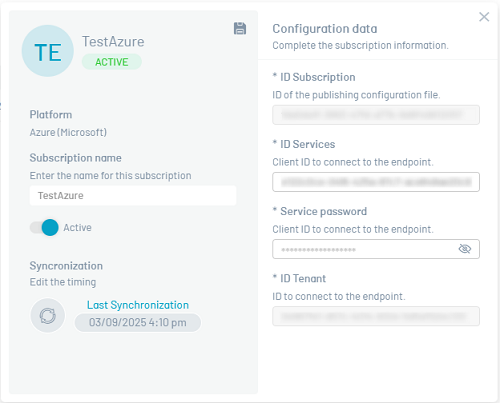
Task: Close the configuration dialog with X
Action: pos(484,17)
